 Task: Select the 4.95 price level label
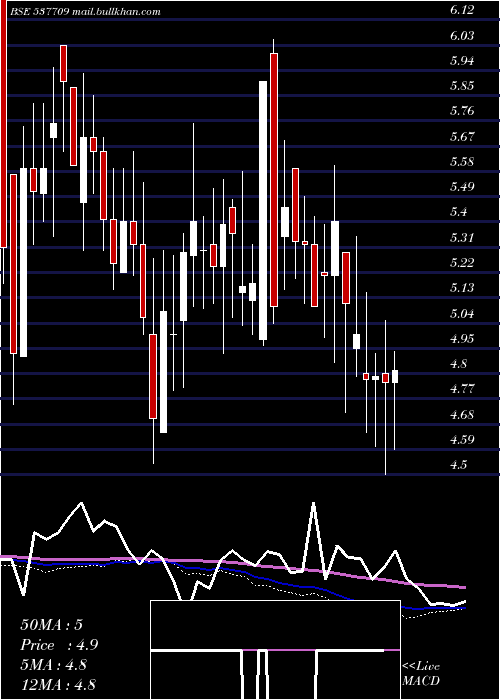(462, 338)
